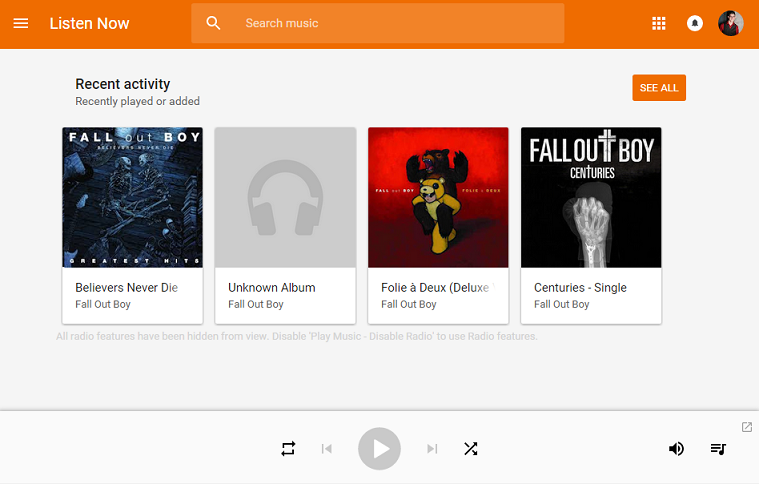Toggle repeat mode
The image size is (759, 484).
pyautogui.click(x=288, y=449)
